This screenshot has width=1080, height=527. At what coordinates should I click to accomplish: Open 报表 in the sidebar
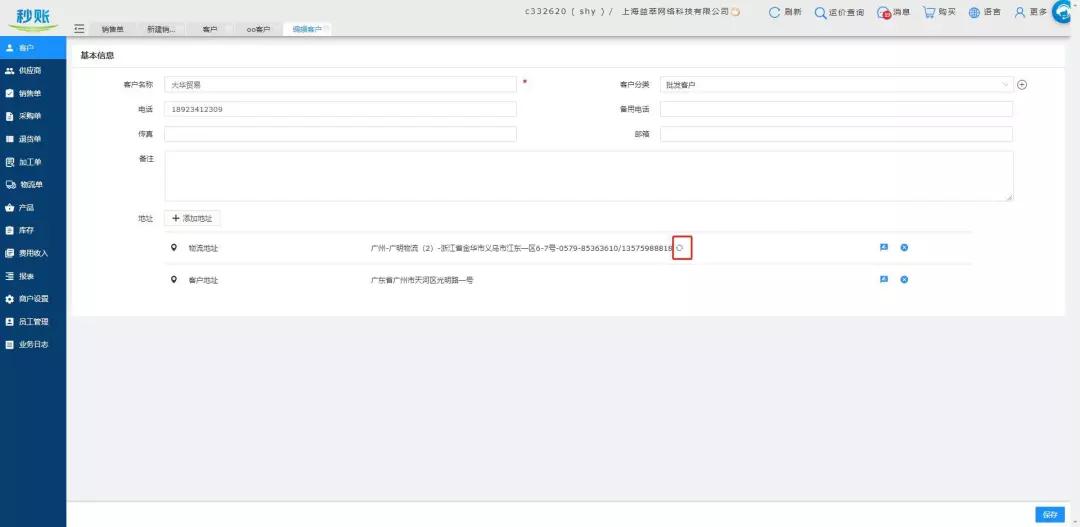tap(33, 276)
